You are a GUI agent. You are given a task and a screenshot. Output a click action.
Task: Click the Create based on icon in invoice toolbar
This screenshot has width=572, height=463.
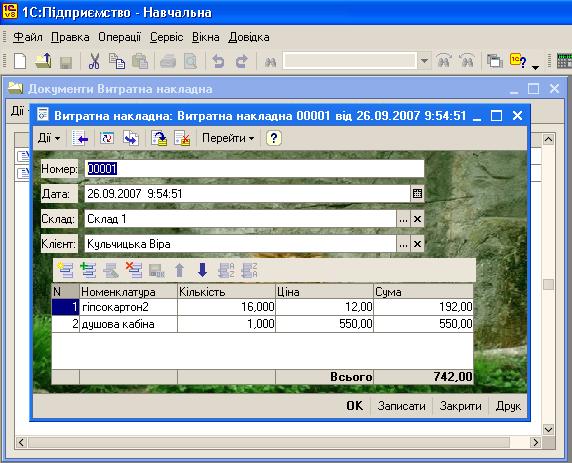point(131,138)
